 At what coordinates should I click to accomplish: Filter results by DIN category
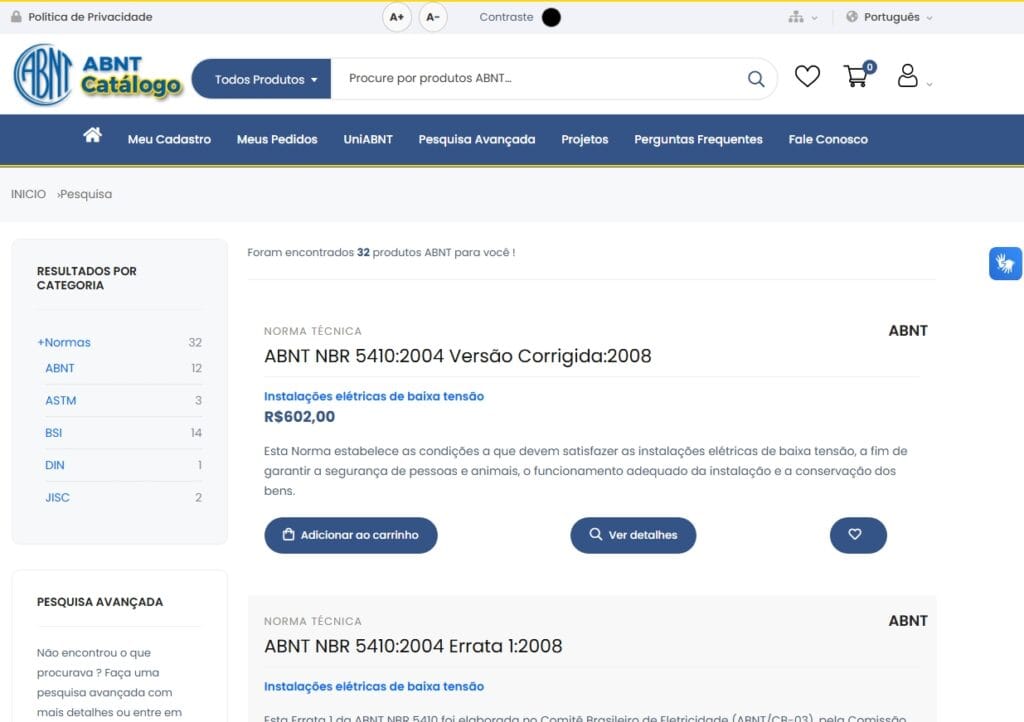55,465
